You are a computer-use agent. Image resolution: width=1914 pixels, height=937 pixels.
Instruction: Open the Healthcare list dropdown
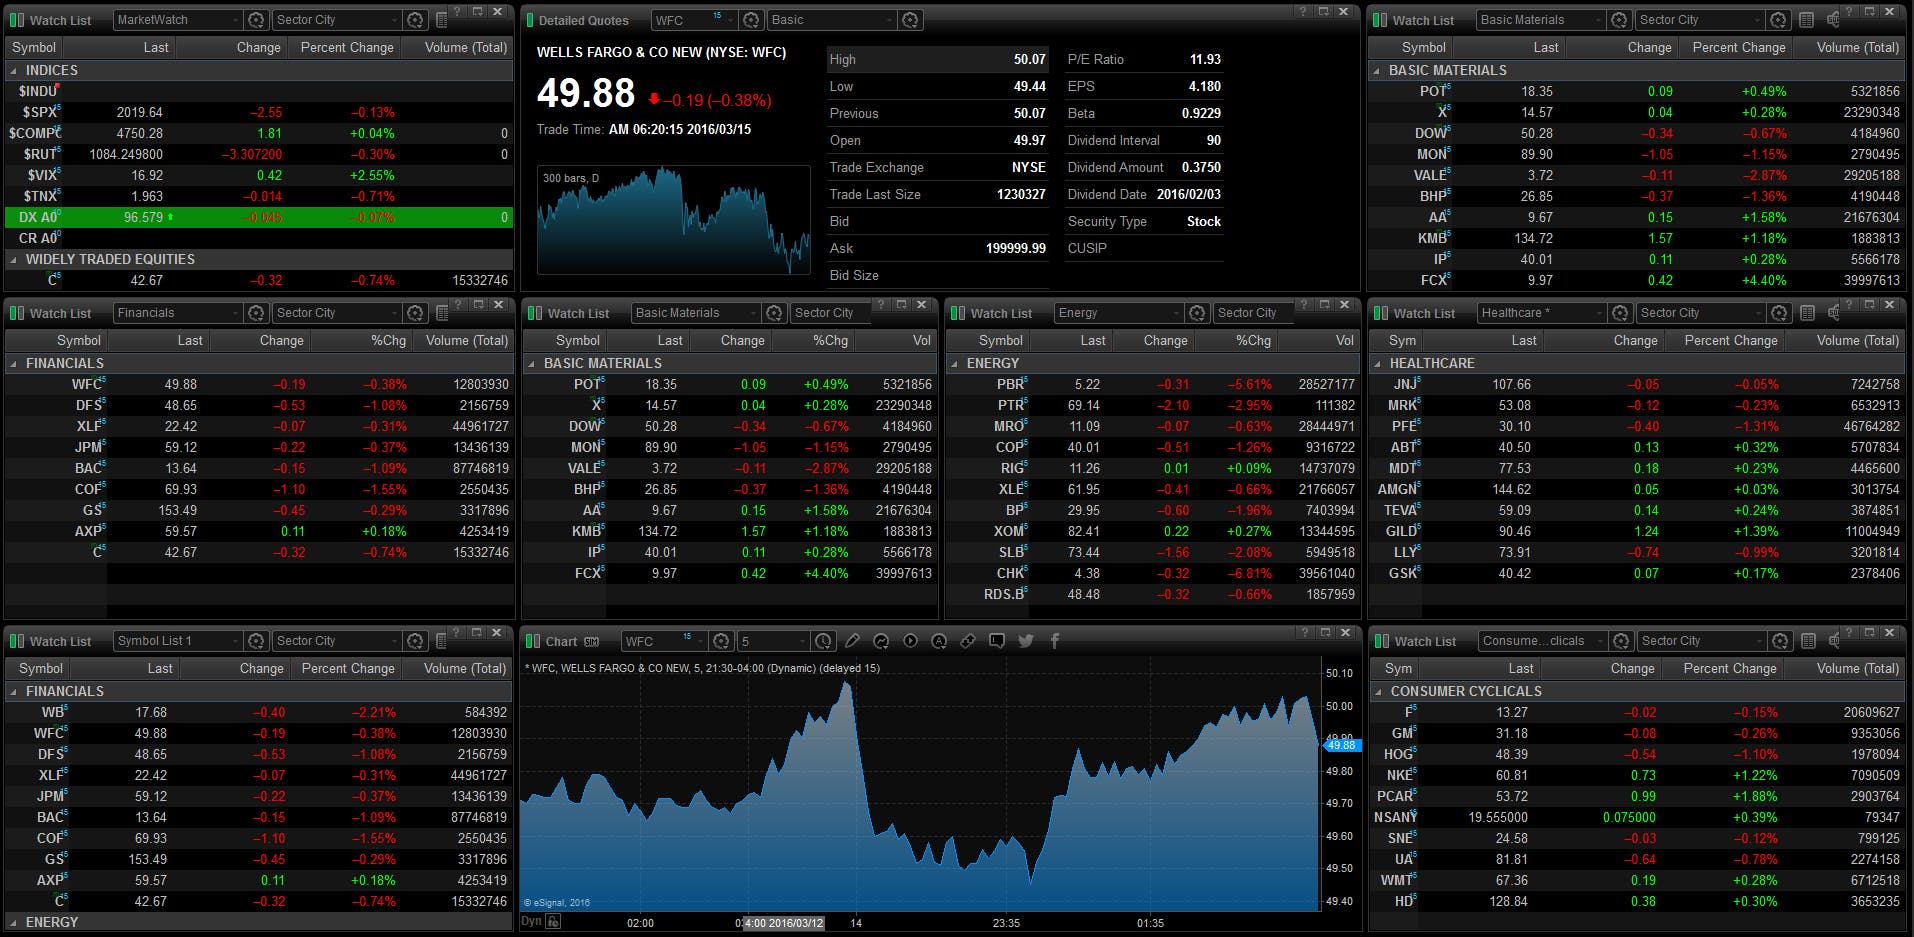[1542, 313]
